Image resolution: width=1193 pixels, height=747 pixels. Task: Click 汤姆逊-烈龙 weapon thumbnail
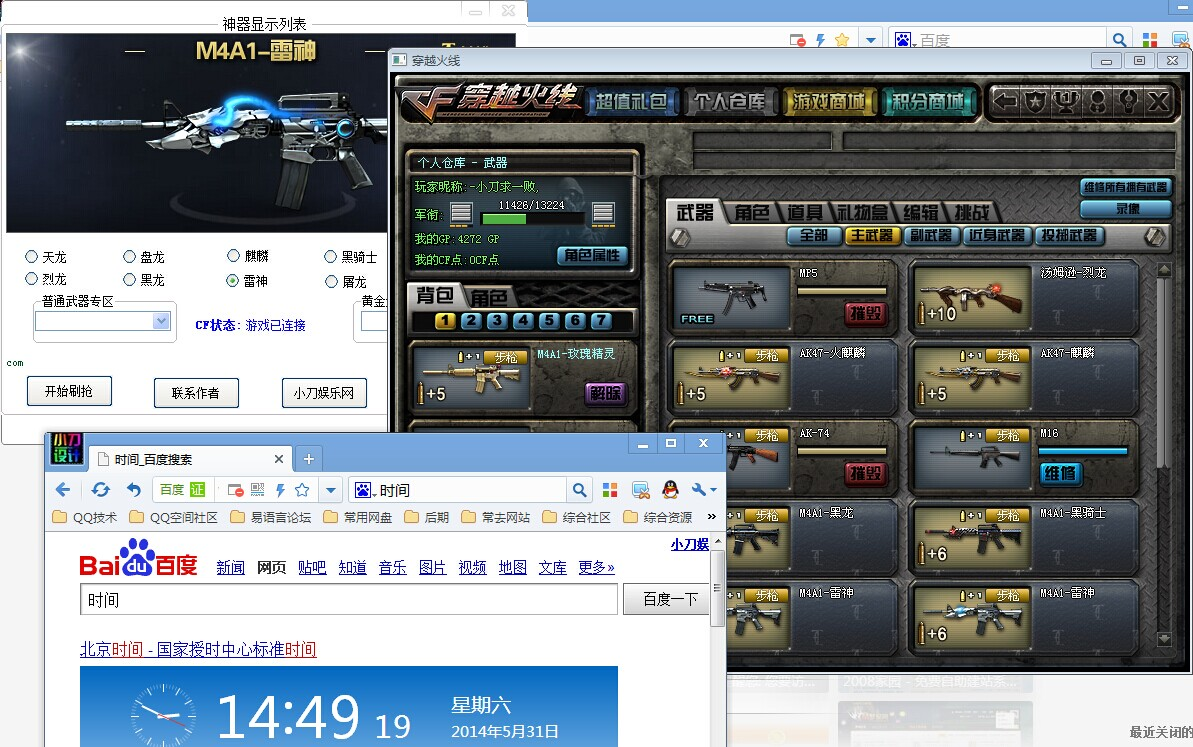(972, 300)
